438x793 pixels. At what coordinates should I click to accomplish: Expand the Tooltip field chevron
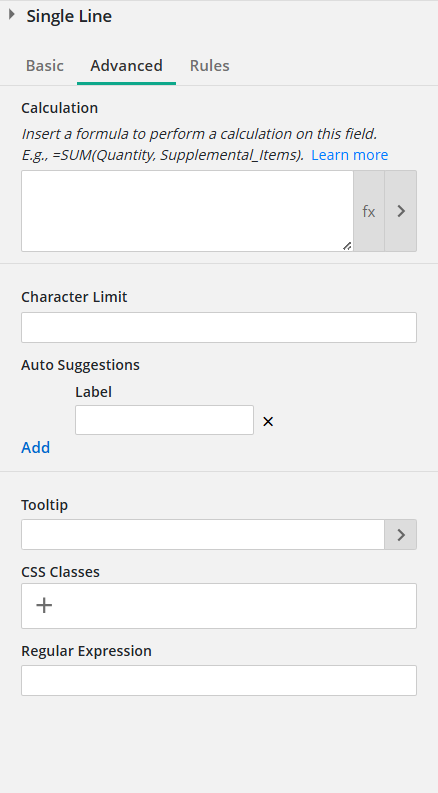401,534
